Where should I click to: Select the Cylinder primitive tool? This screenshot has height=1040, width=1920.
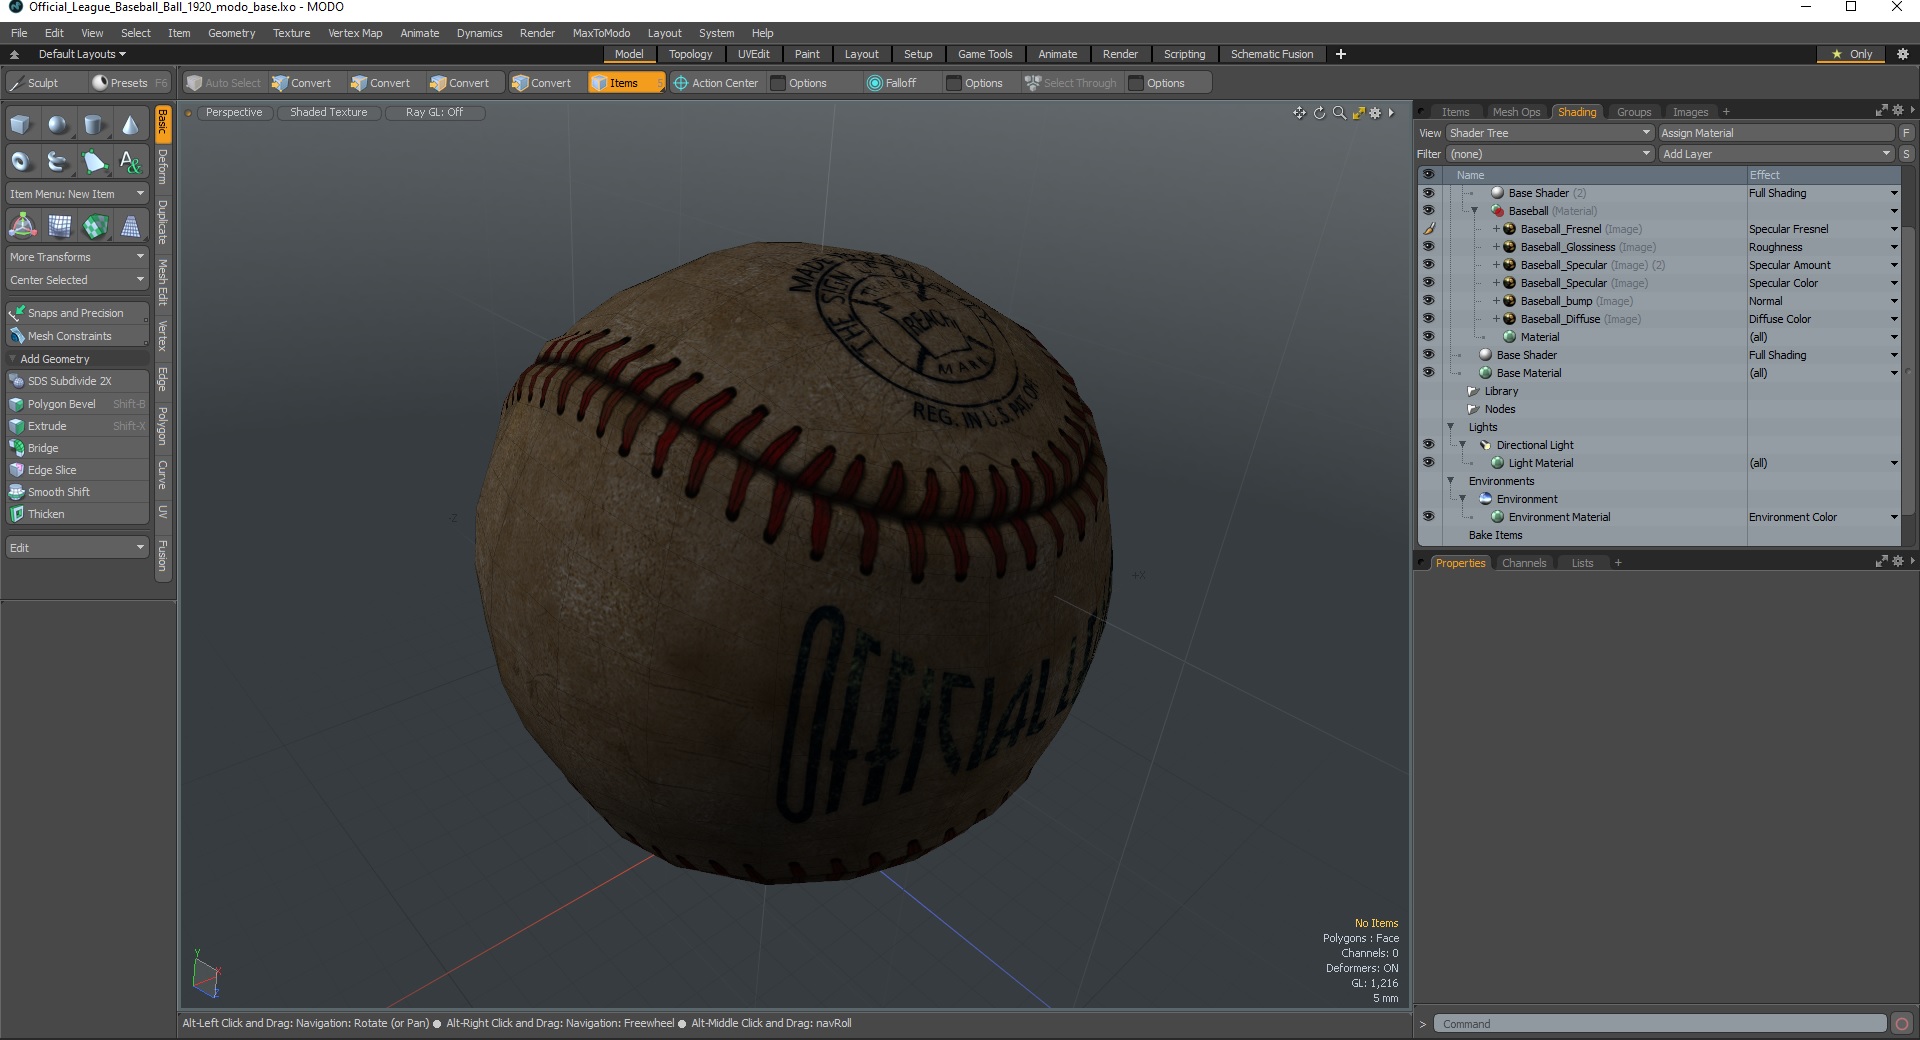pos(94,125)
